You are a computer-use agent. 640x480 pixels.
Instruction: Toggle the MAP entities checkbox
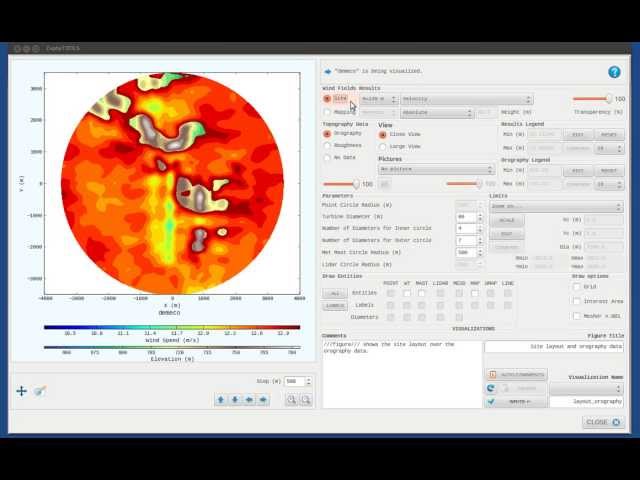474,293
